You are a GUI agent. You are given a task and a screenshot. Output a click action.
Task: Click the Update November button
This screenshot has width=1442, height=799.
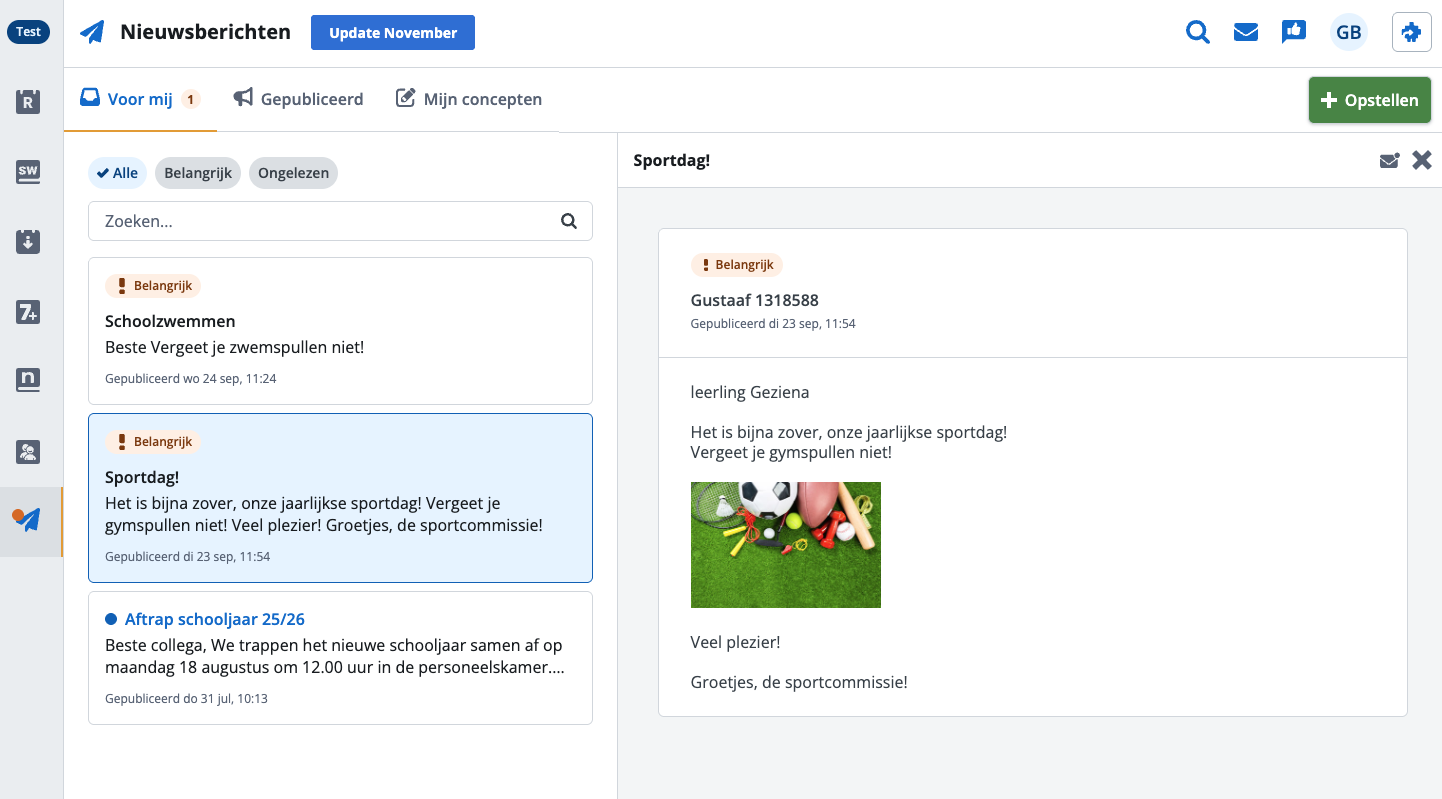pos(393,33)
